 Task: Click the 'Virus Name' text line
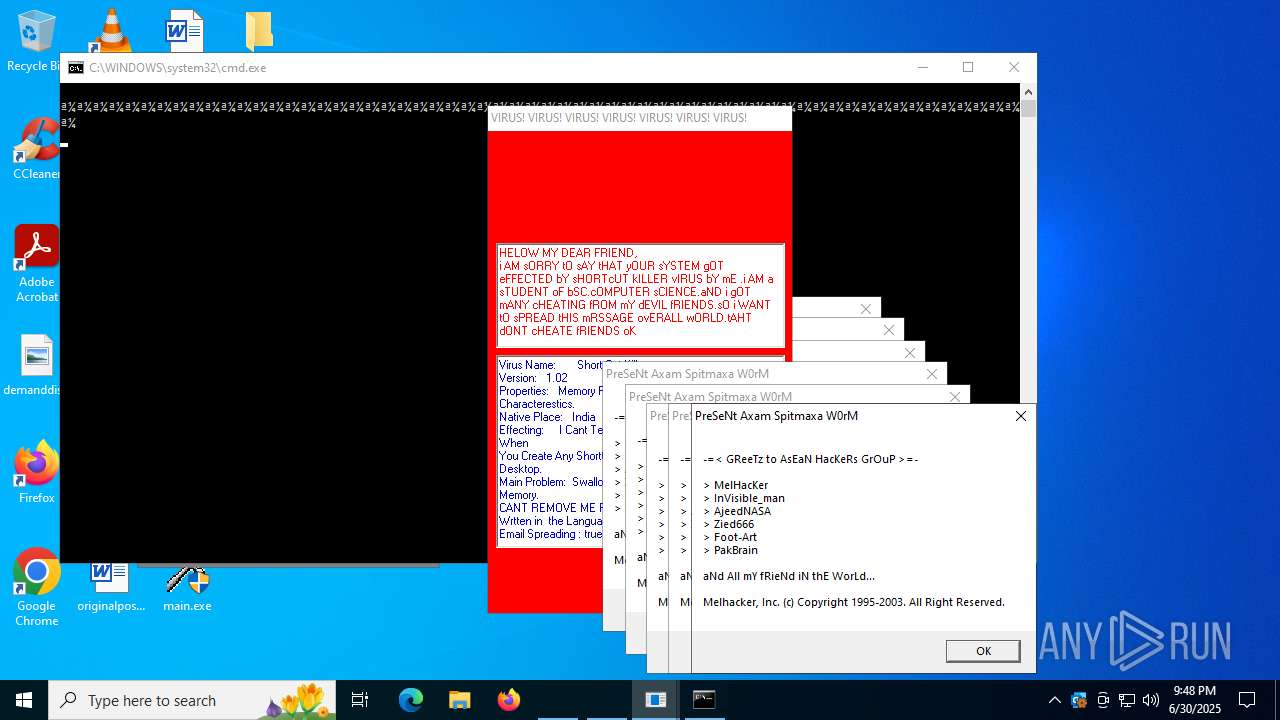(551, 365)
